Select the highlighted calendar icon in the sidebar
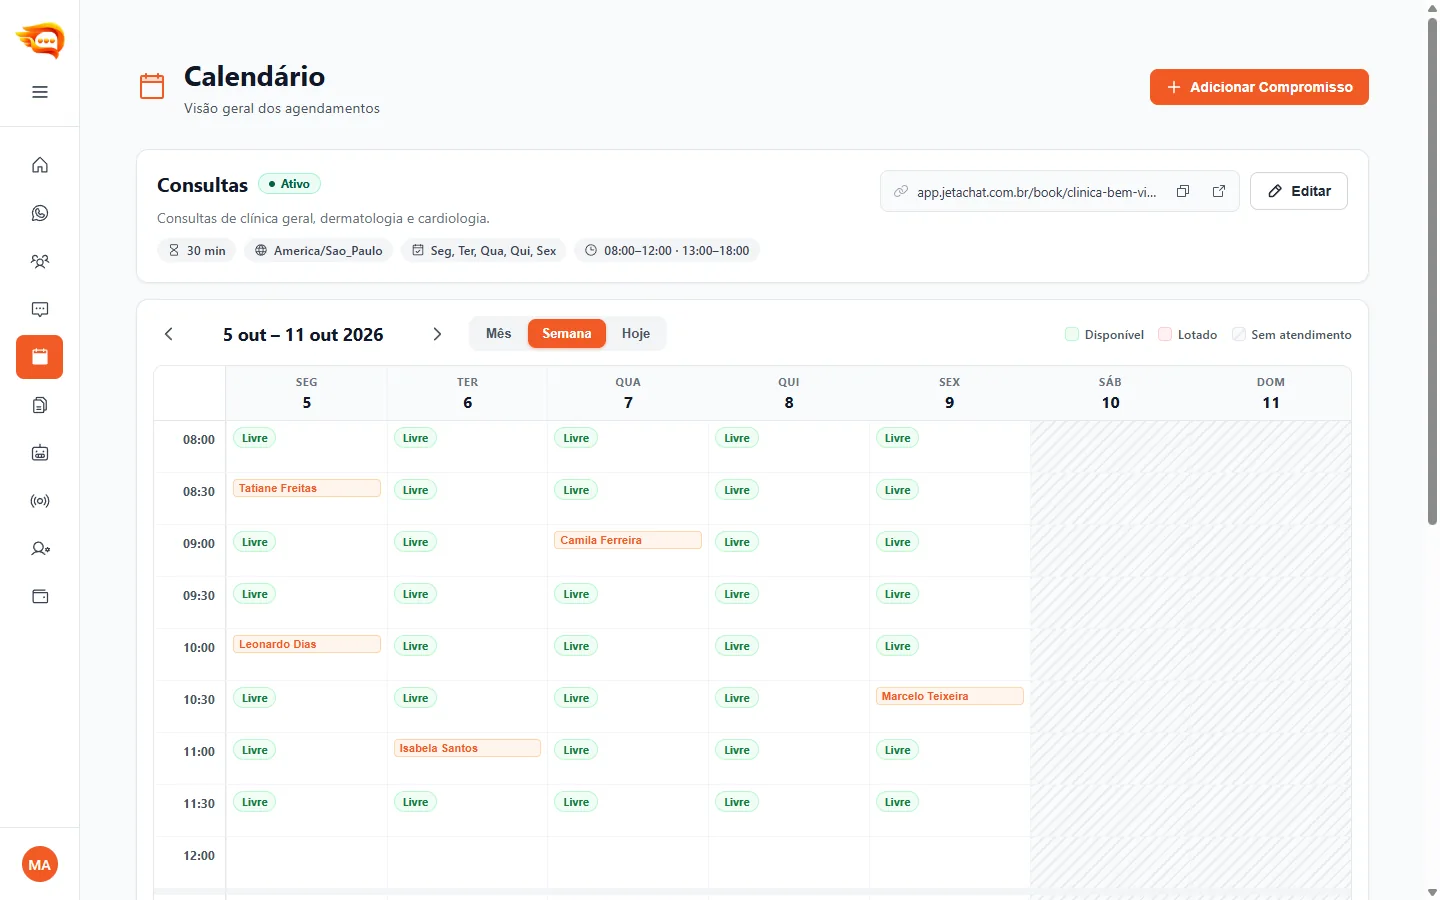The image size is (1440, 900). (x=40, y=357)
